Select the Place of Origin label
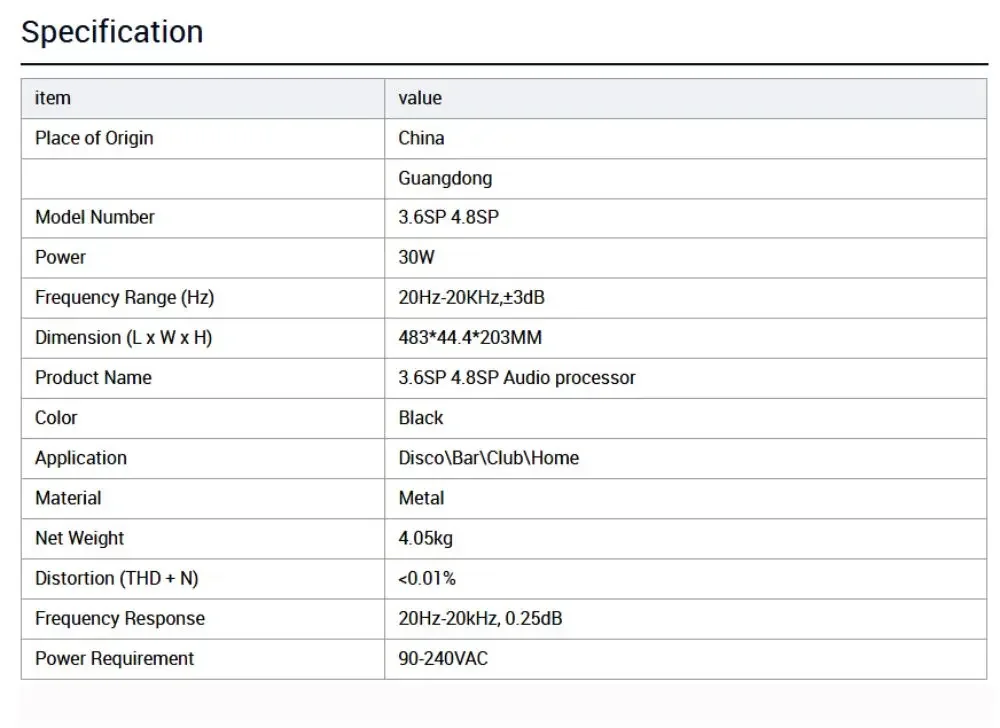 [x=94, y=138]
